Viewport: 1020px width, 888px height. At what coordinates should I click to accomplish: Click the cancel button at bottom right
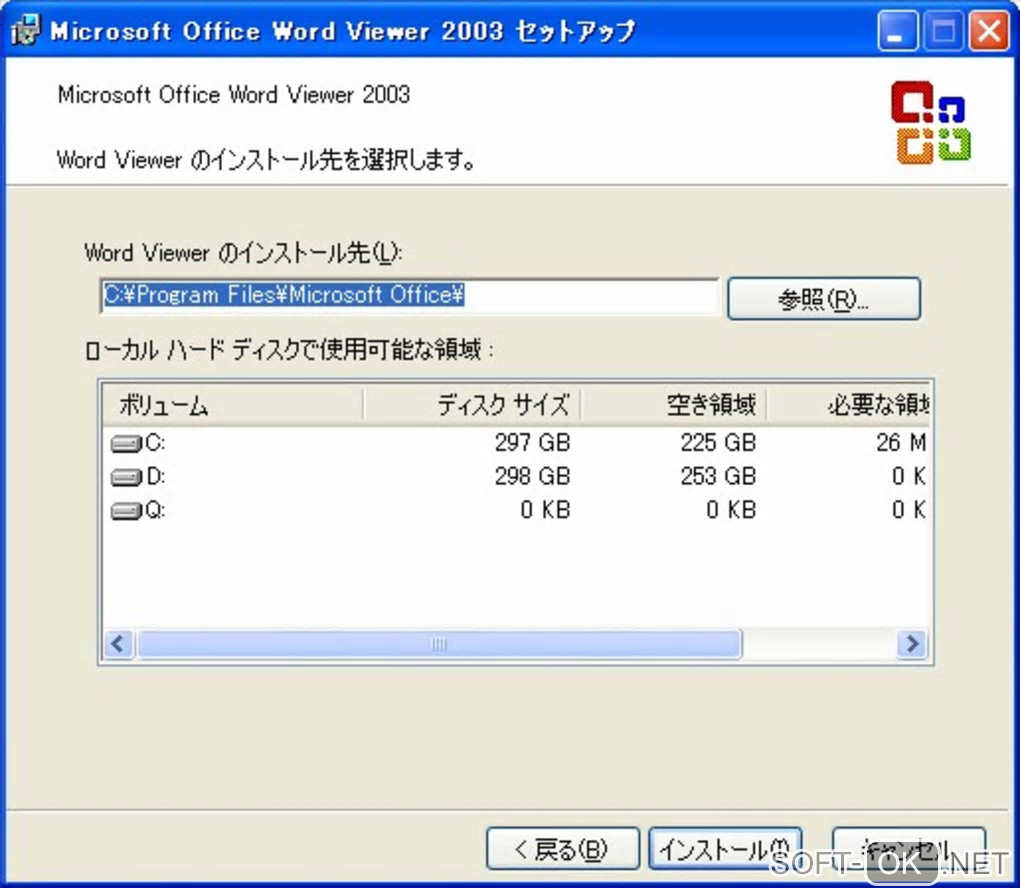pyautogui.click(x=909, y=848)
